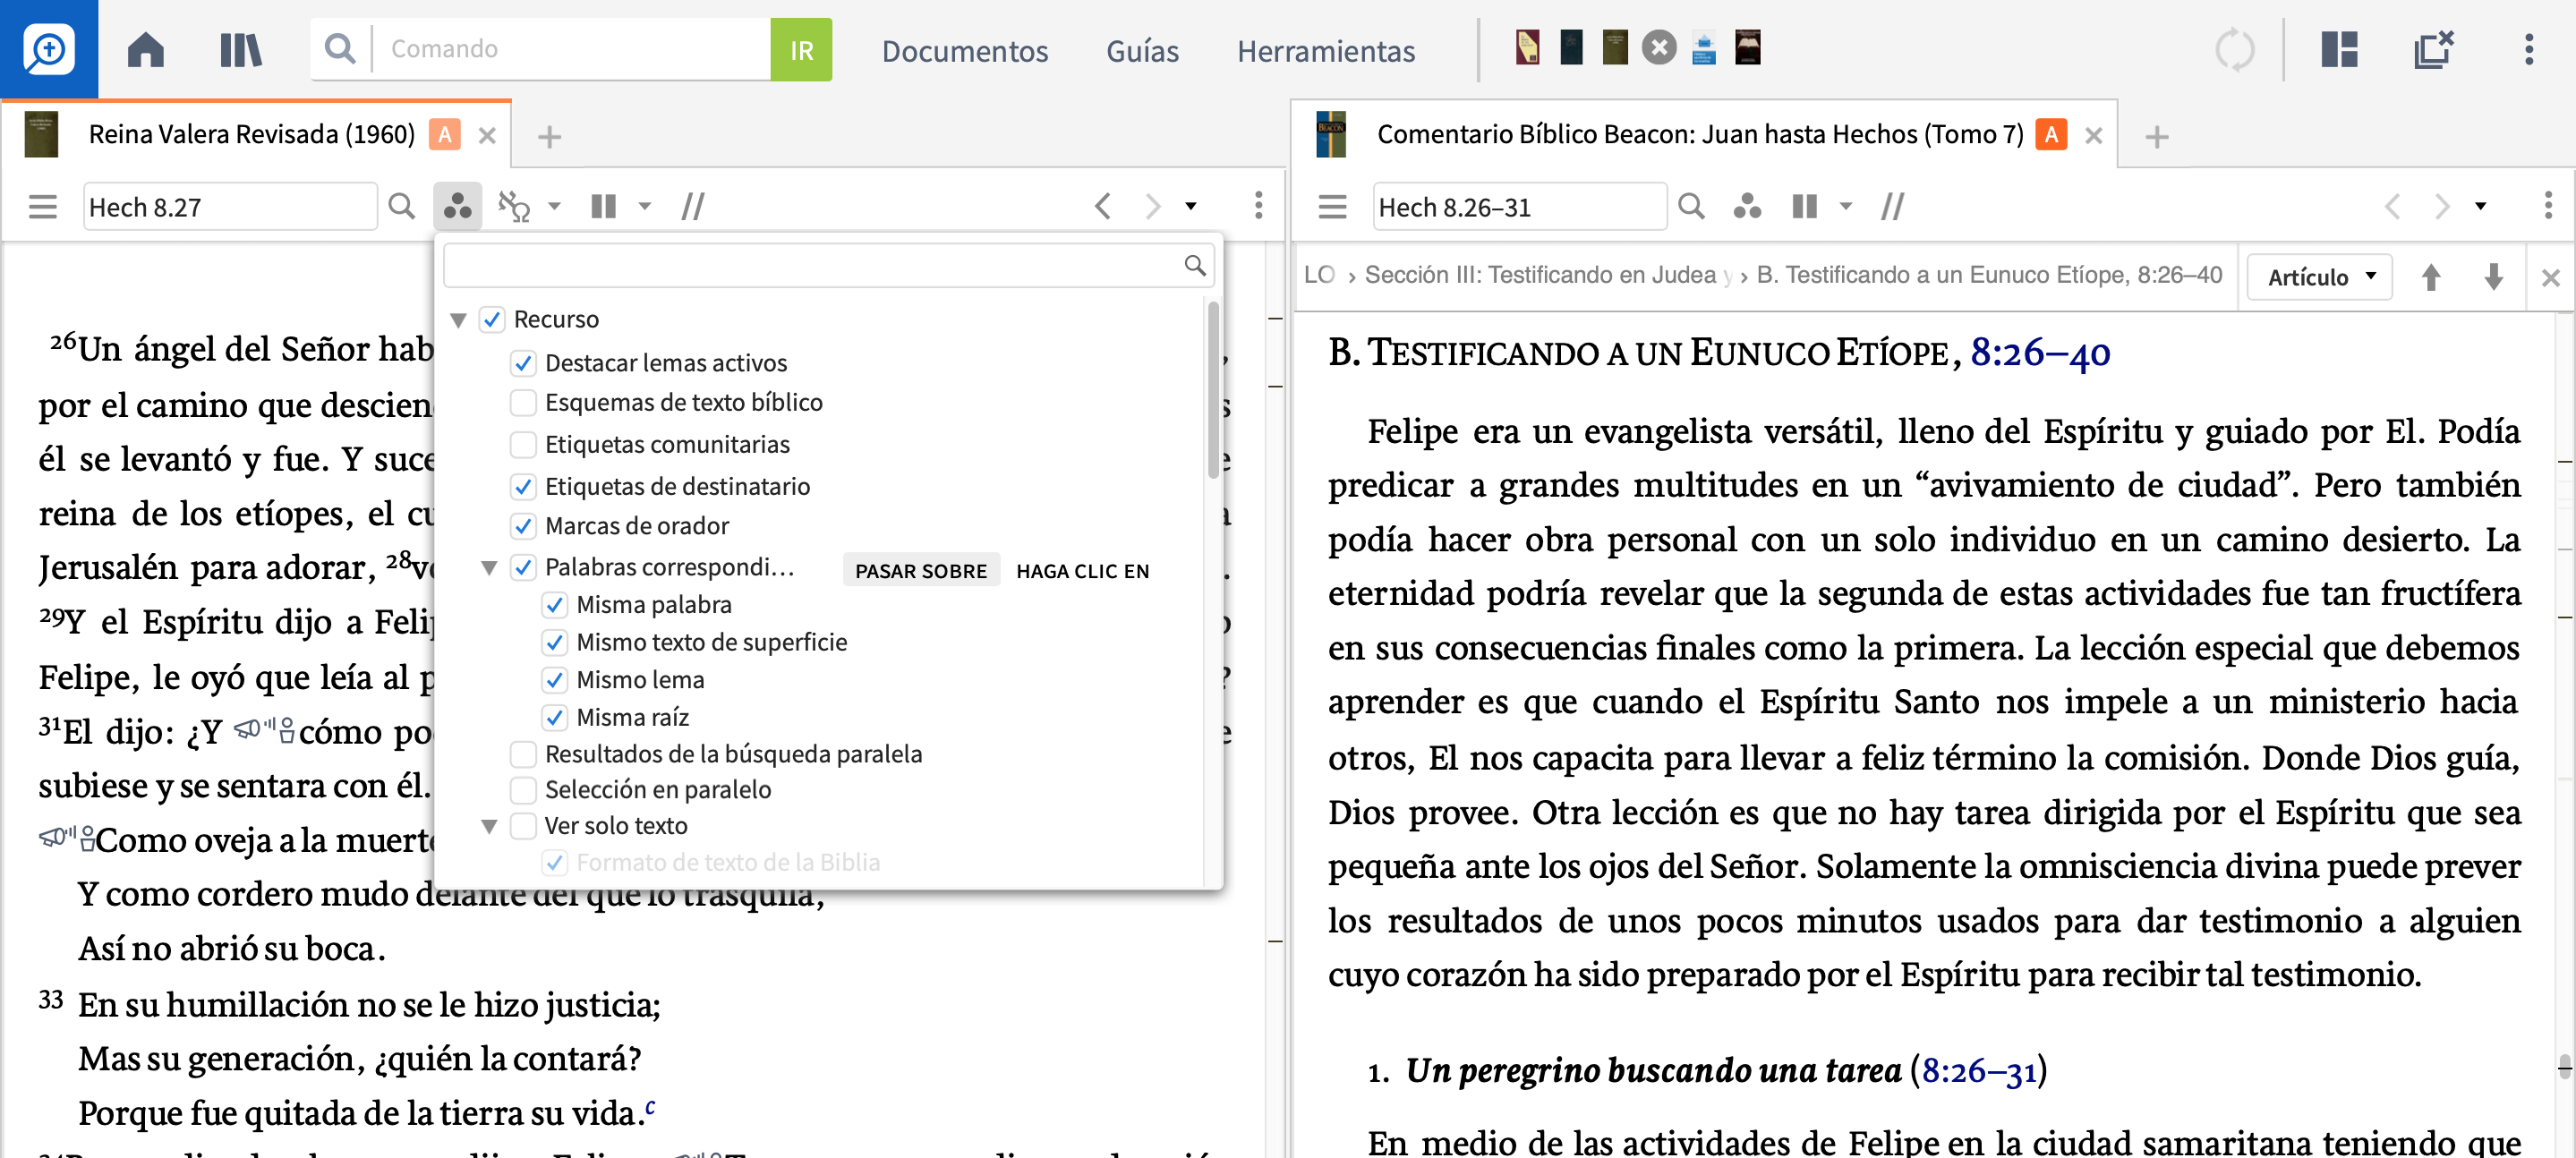
Task: Select the Reina Valera Revisada (1960) tab
Action: pos(252,134)
